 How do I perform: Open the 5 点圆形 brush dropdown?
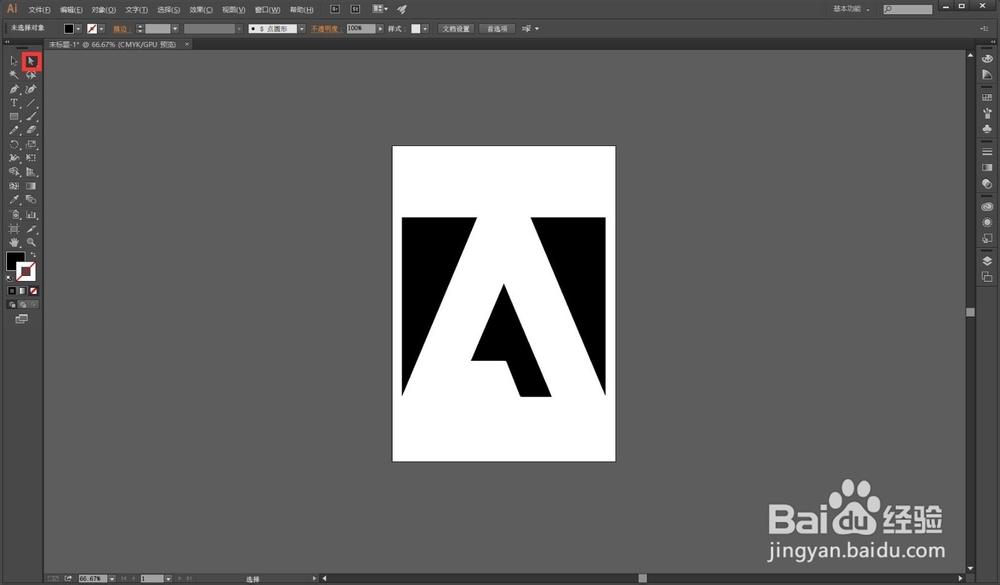[x=302, y=29]
